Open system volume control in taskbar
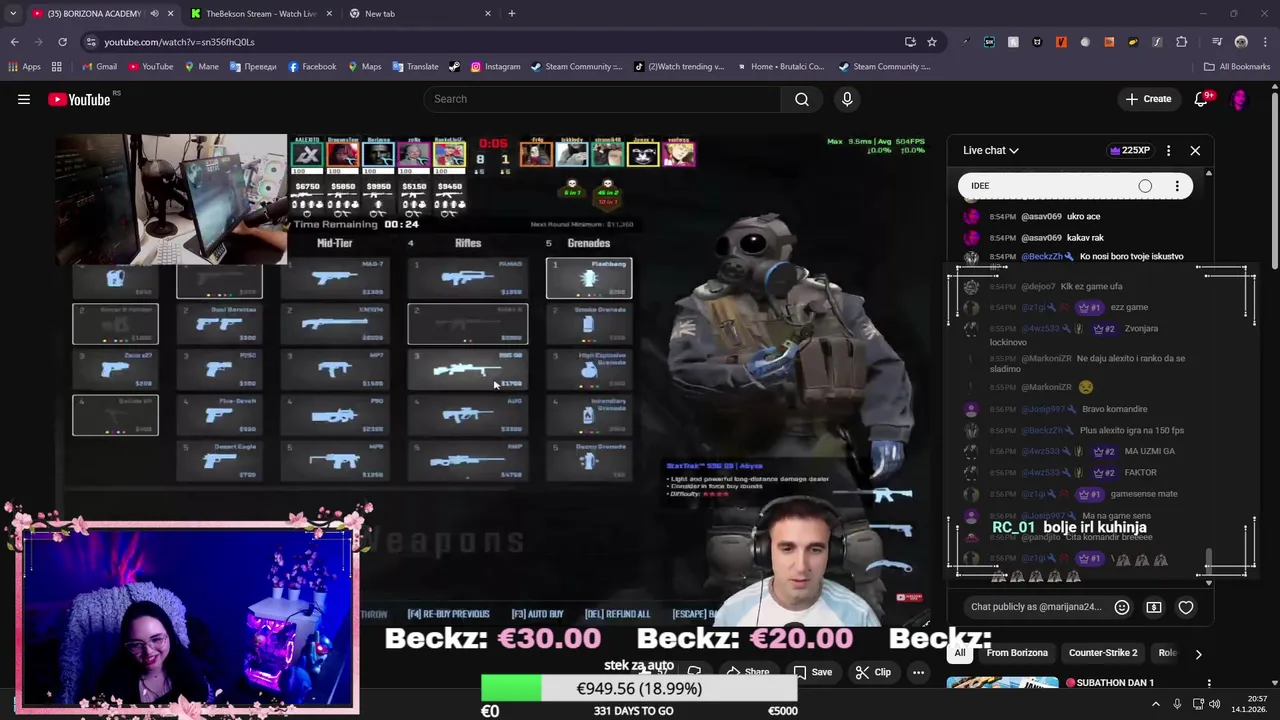1280x720 pixels. click(x=1215, y=704)
